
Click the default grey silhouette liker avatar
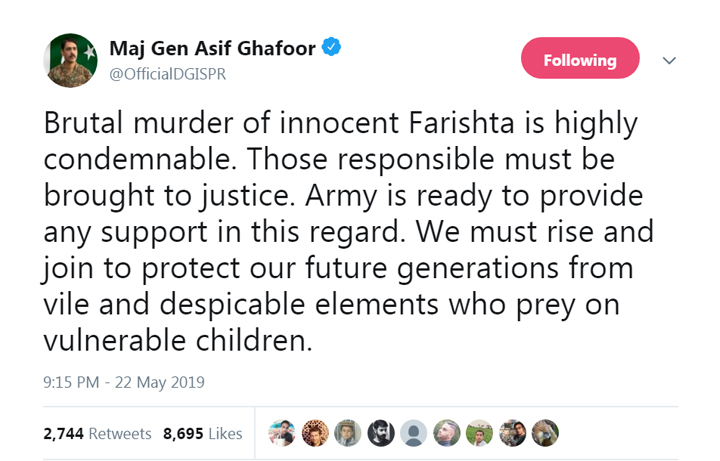[413, 432]
